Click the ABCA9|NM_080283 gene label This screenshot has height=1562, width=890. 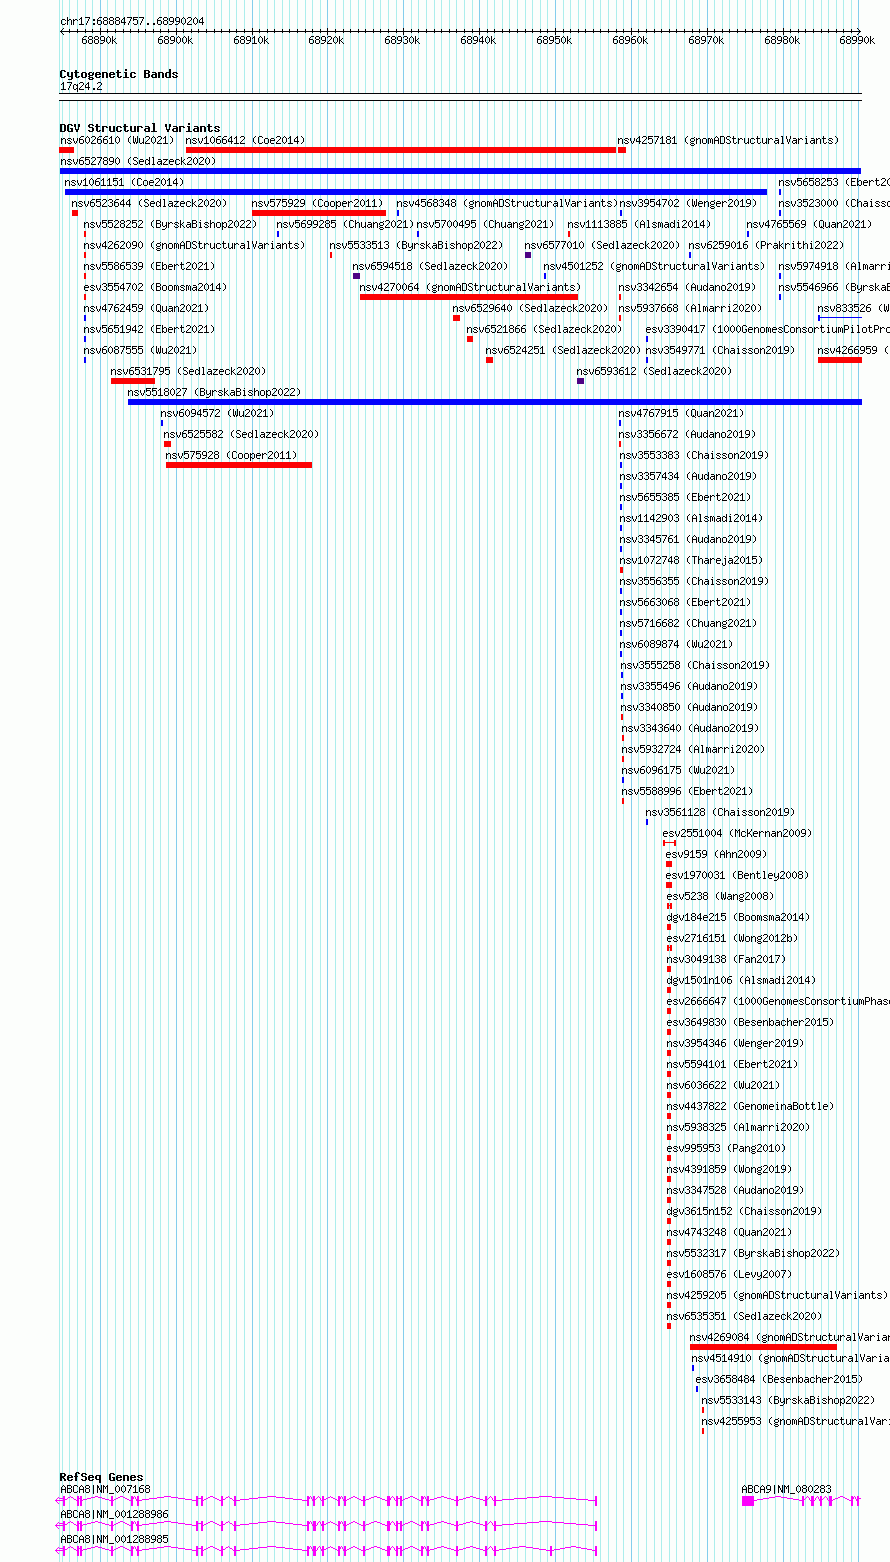[x=786, y=1489]
